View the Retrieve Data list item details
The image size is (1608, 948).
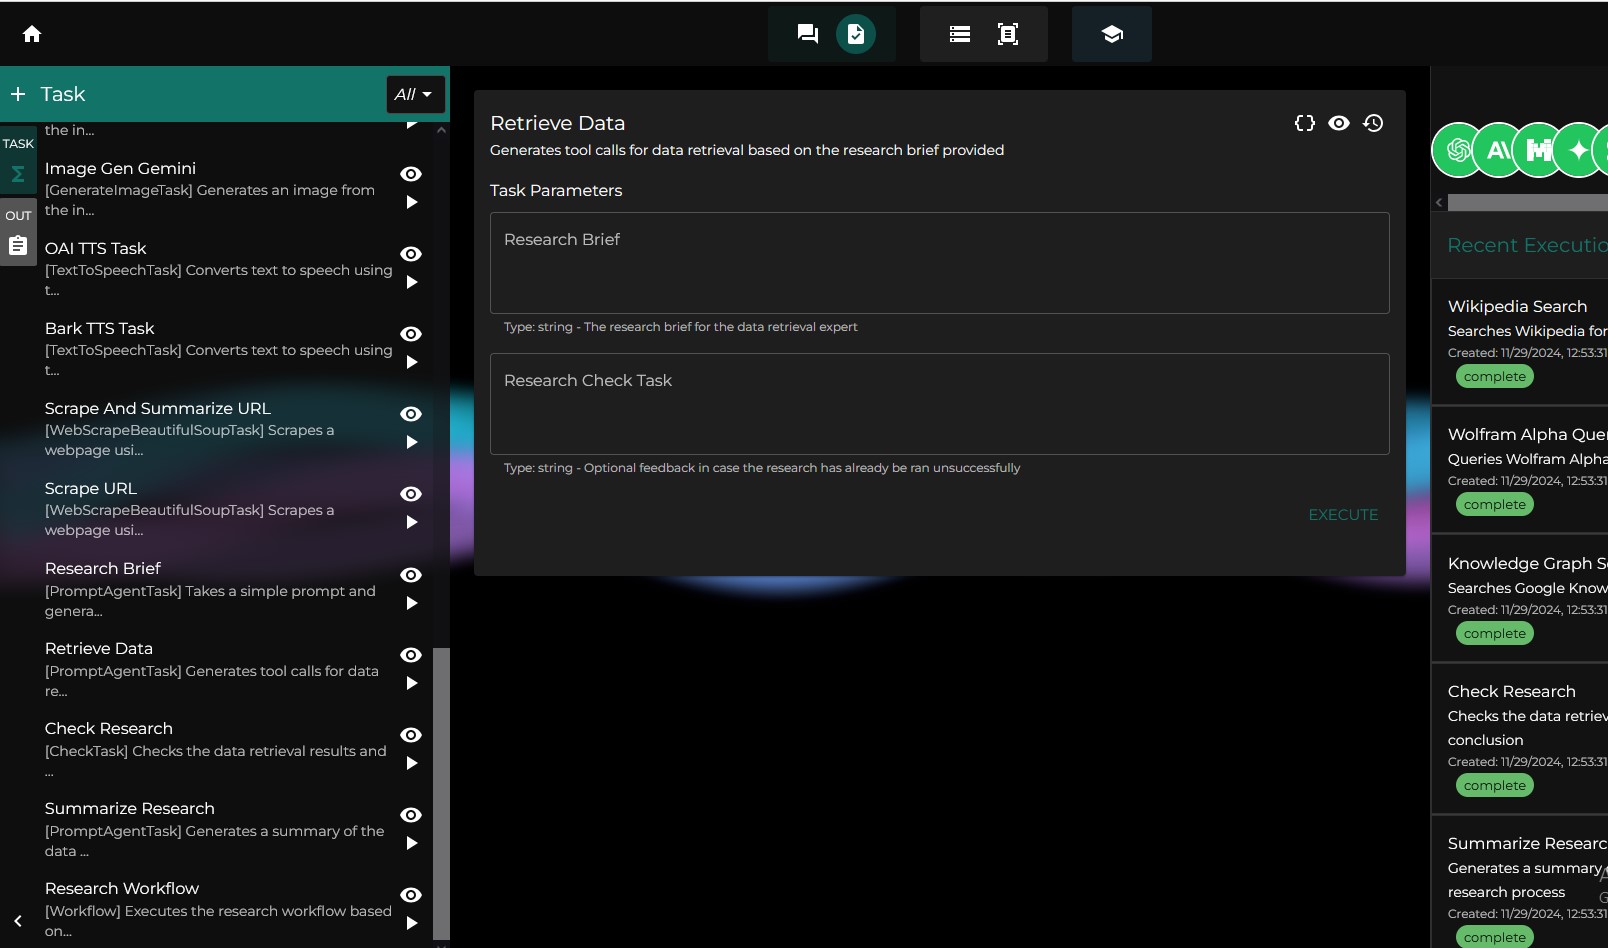click(x=411, y=655)
